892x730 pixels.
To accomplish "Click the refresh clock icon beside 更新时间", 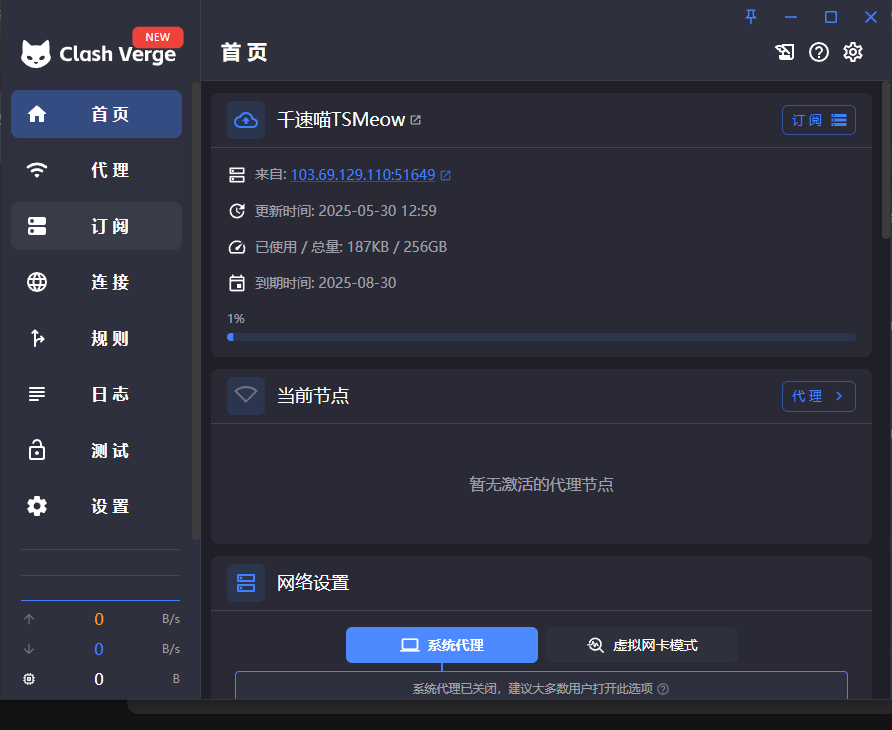I will 237,211.
